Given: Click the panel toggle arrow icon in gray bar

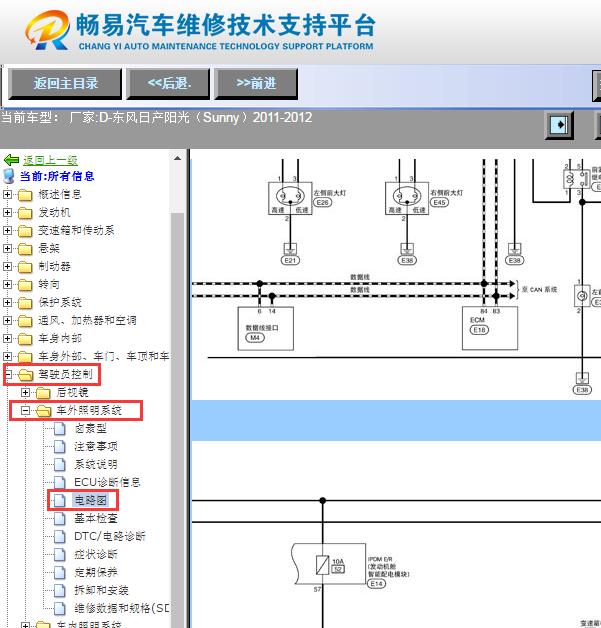Looking at the screenshot, I should coord(559,125).
